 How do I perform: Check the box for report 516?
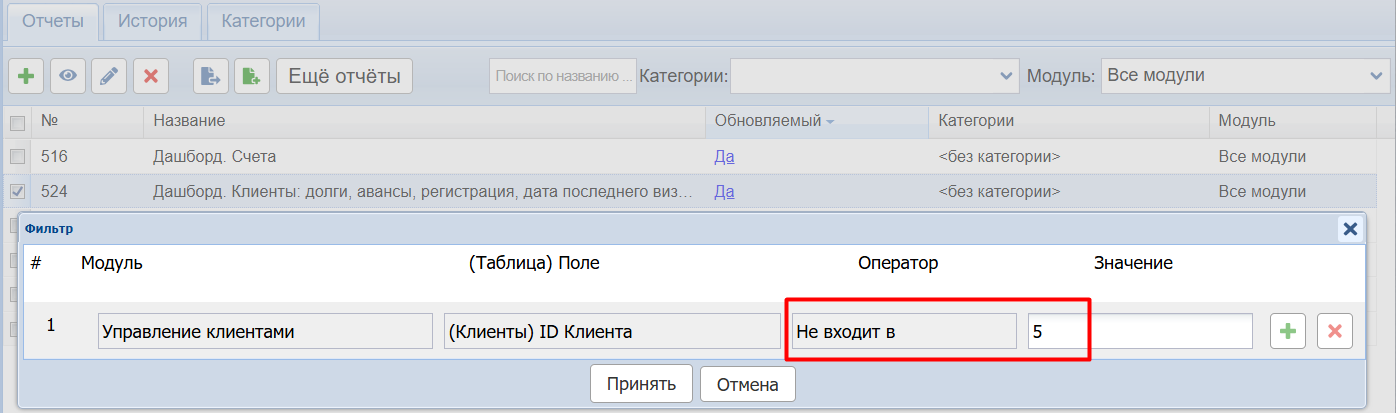[x=17, y=157]
